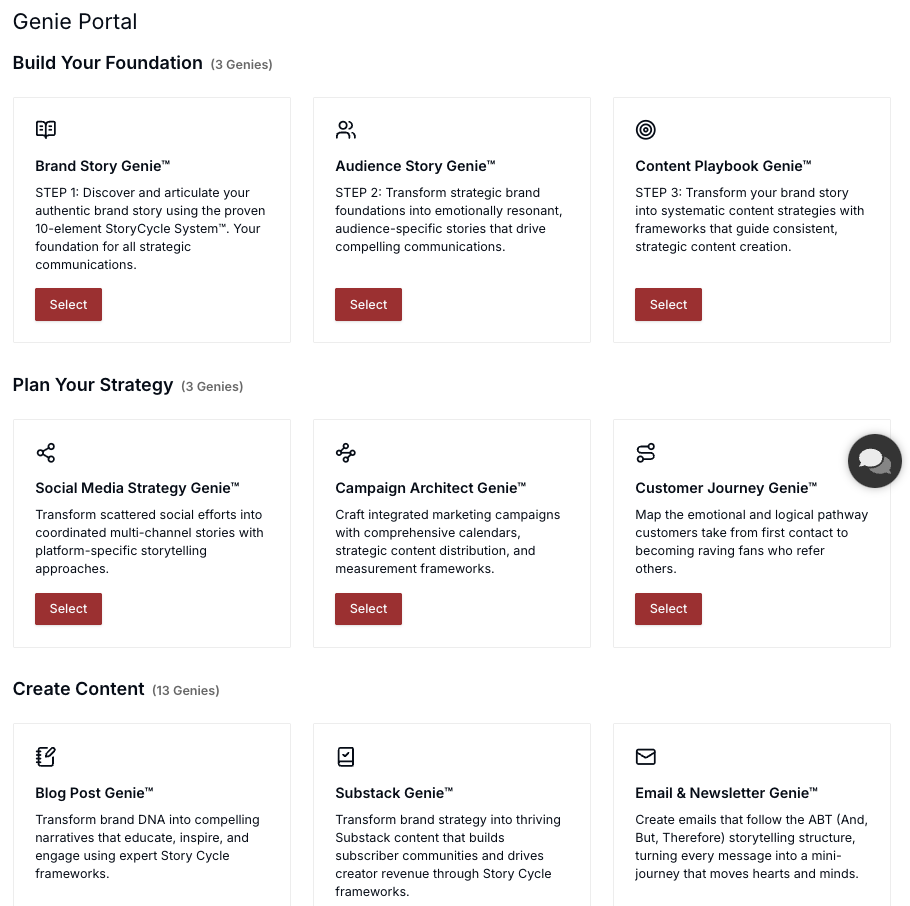The image size is (910, 906).
Task: Click the Content Playbook Genie target icon
Action: 646,129
